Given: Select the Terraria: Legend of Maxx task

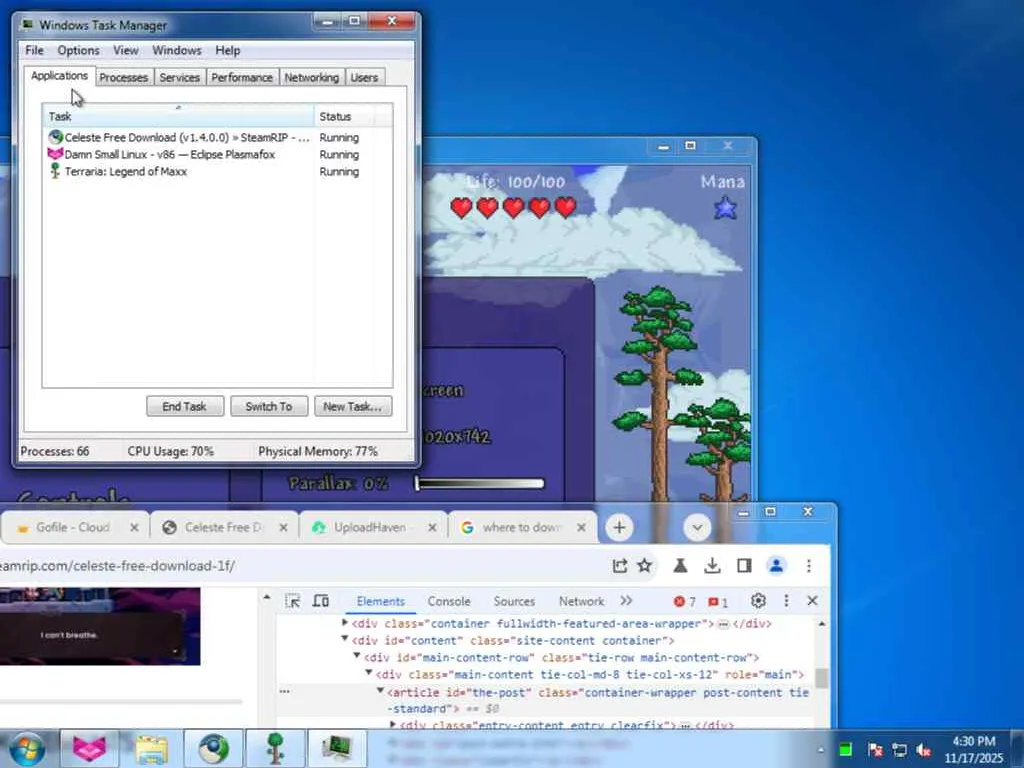Looking at the screenshot, I should (217, 171).
